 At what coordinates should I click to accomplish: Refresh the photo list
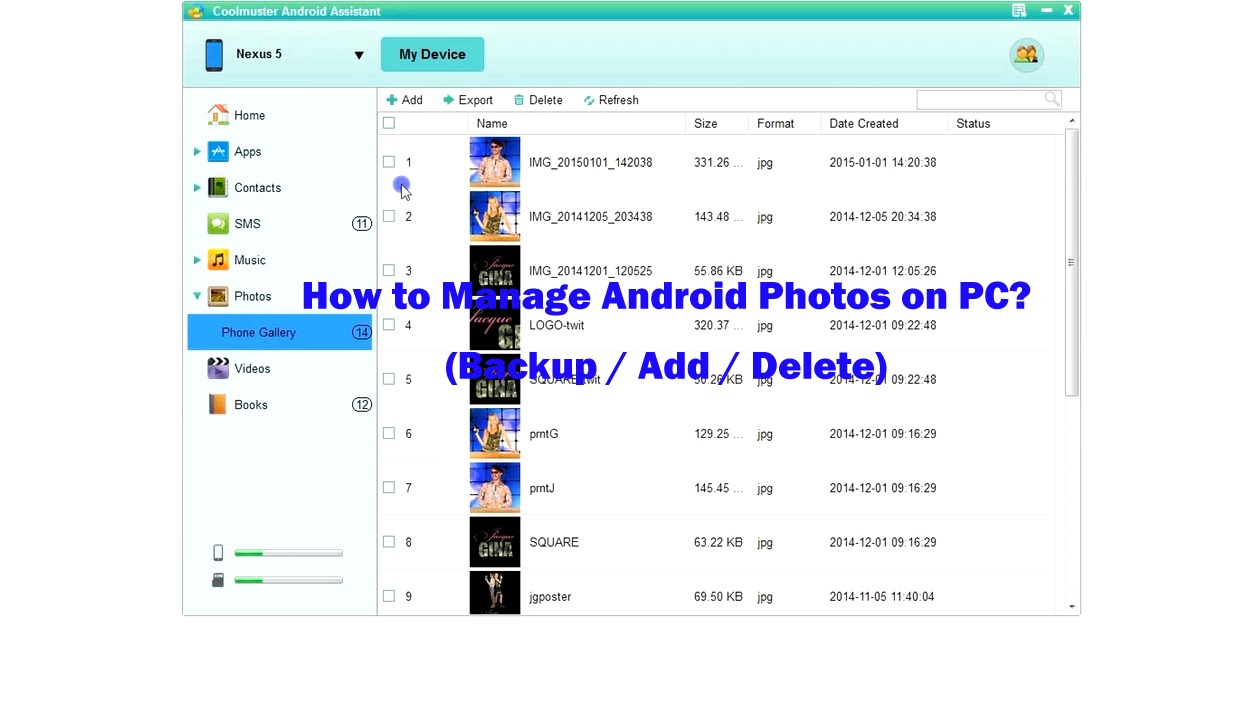click(x=611, y=100)
